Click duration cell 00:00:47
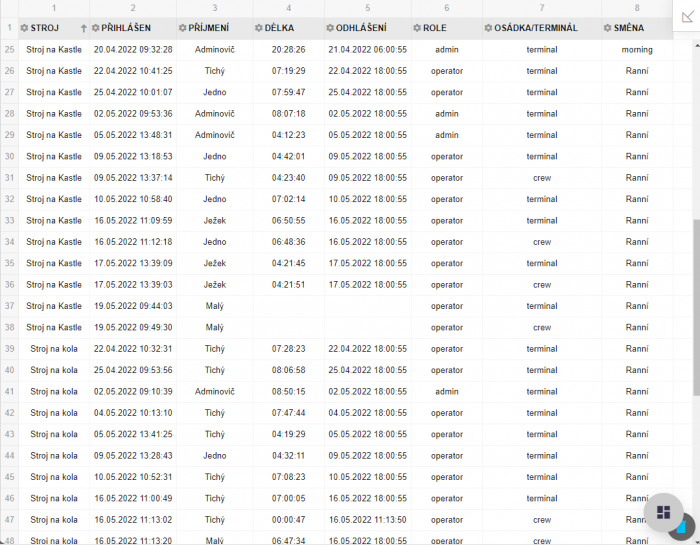The height and width of the screenshot is (546, 700). [x=288, y=520]
